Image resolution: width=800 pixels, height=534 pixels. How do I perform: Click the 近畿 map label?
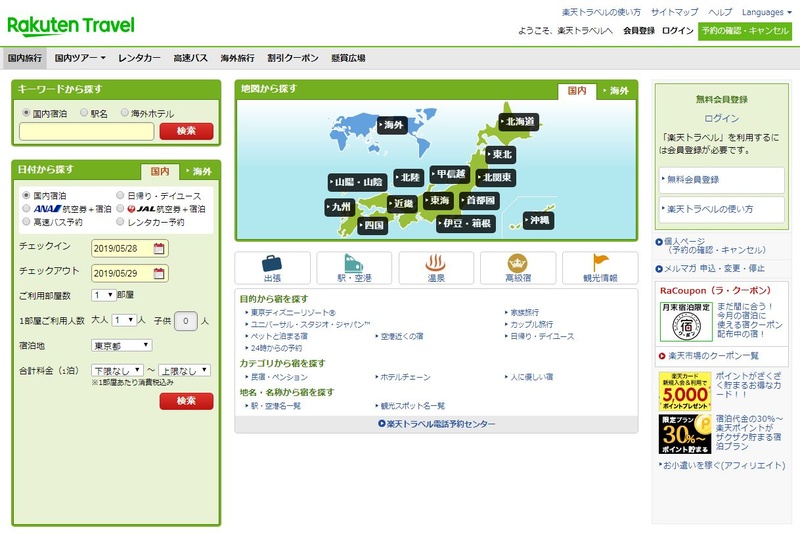coord(402,204)
